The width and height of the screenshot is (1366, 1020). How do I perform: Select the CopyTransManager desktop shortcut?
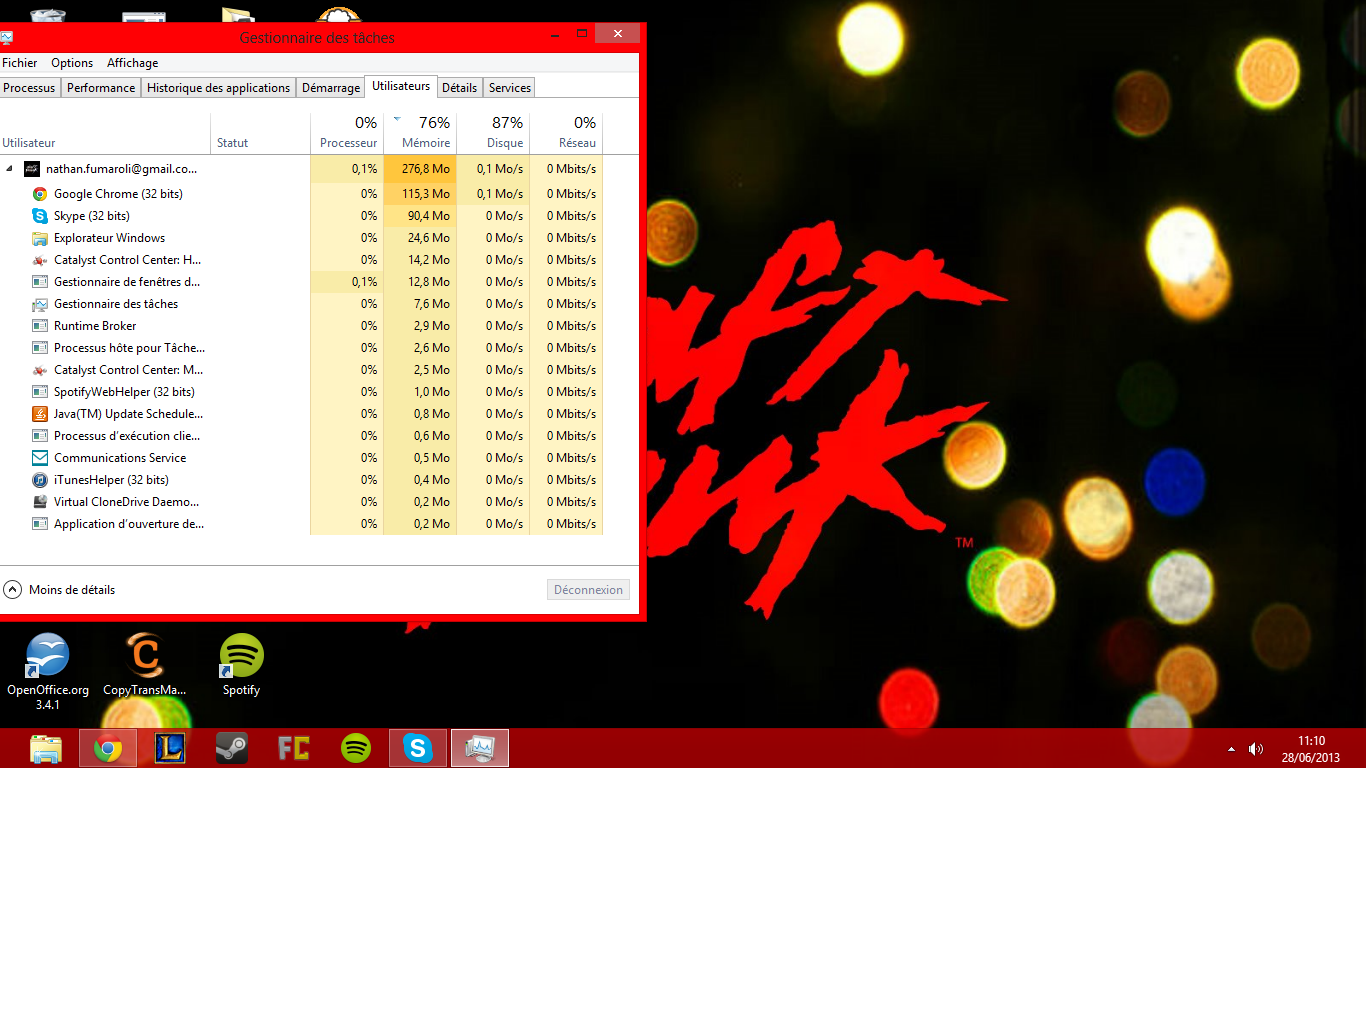[145, 664]
